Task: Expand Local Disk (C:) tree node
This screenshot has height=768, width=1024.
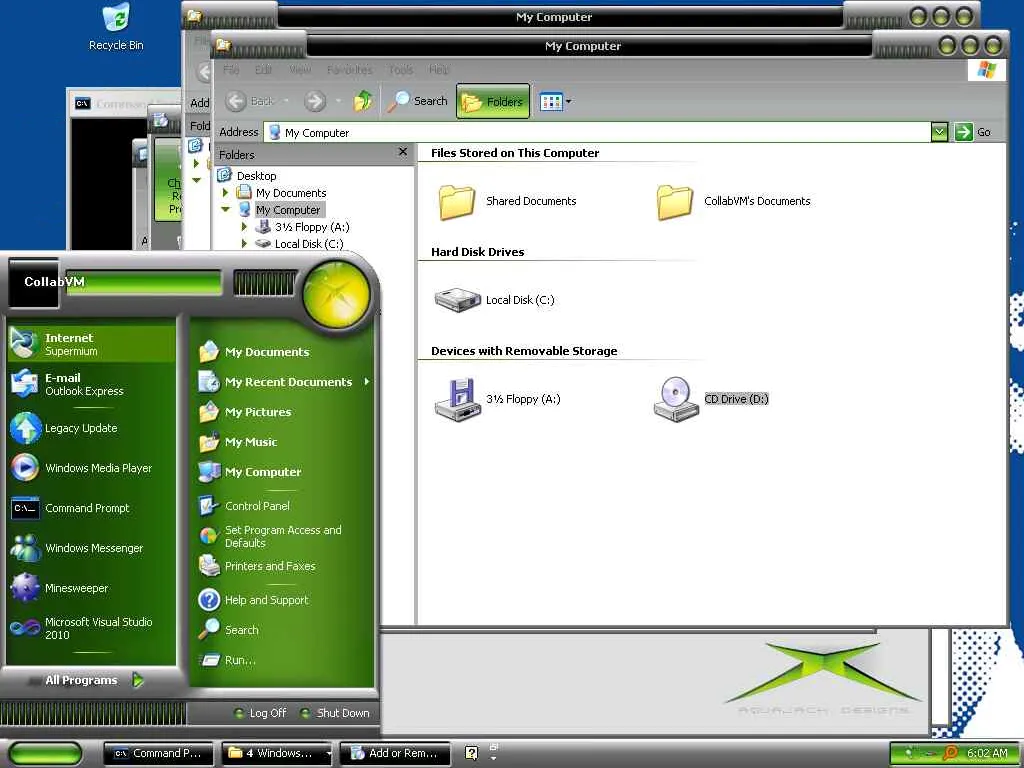Action: pos(244,244)
